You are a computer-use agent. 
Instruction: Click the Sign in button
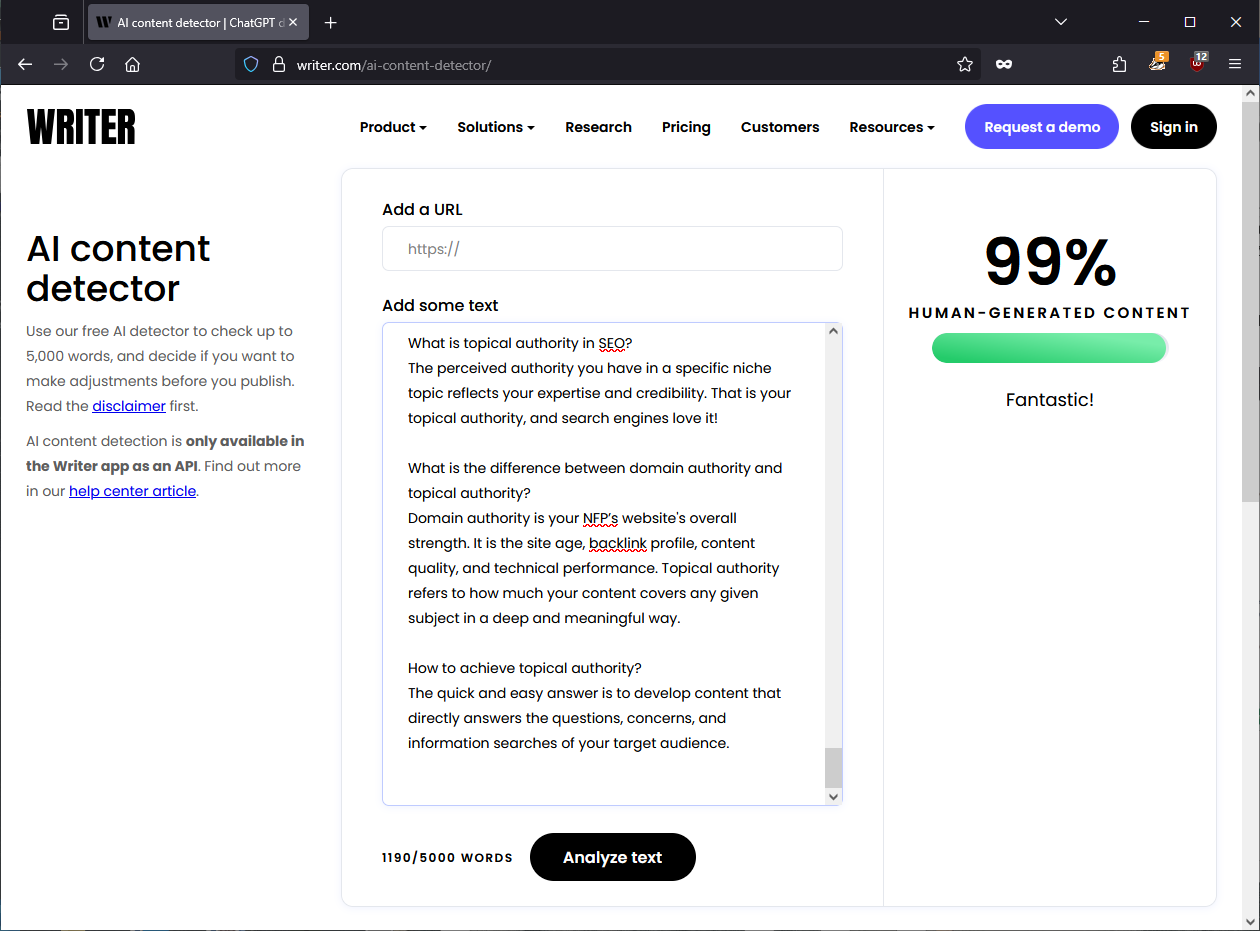pos(1174,127)
